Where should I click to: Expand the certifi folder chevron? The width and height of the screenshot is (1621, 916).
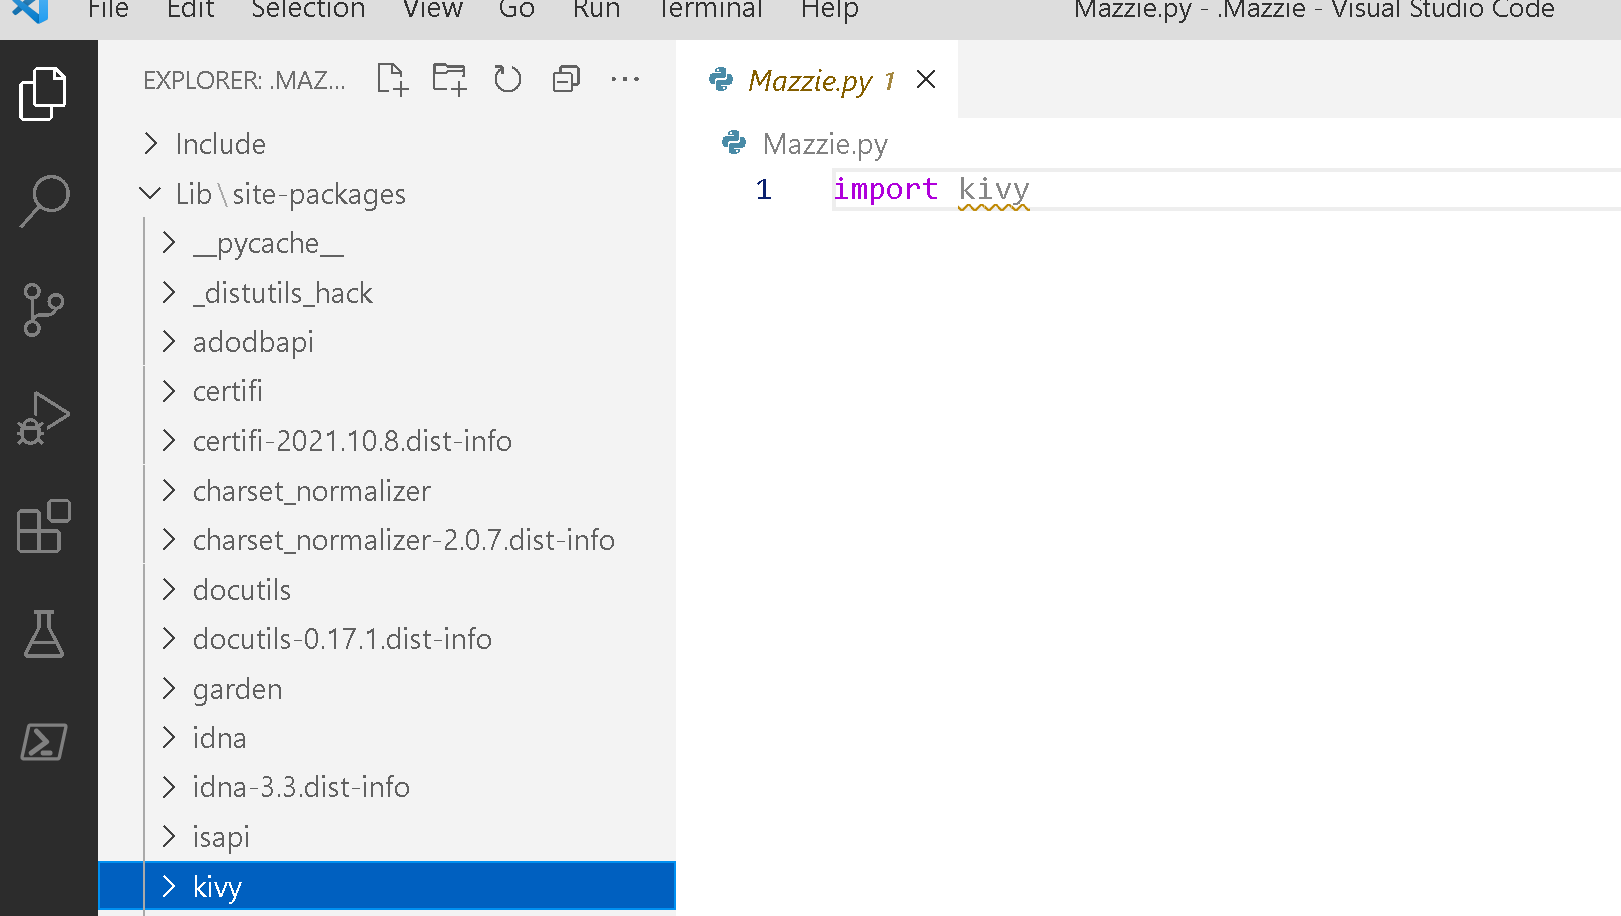pos(169,390)
